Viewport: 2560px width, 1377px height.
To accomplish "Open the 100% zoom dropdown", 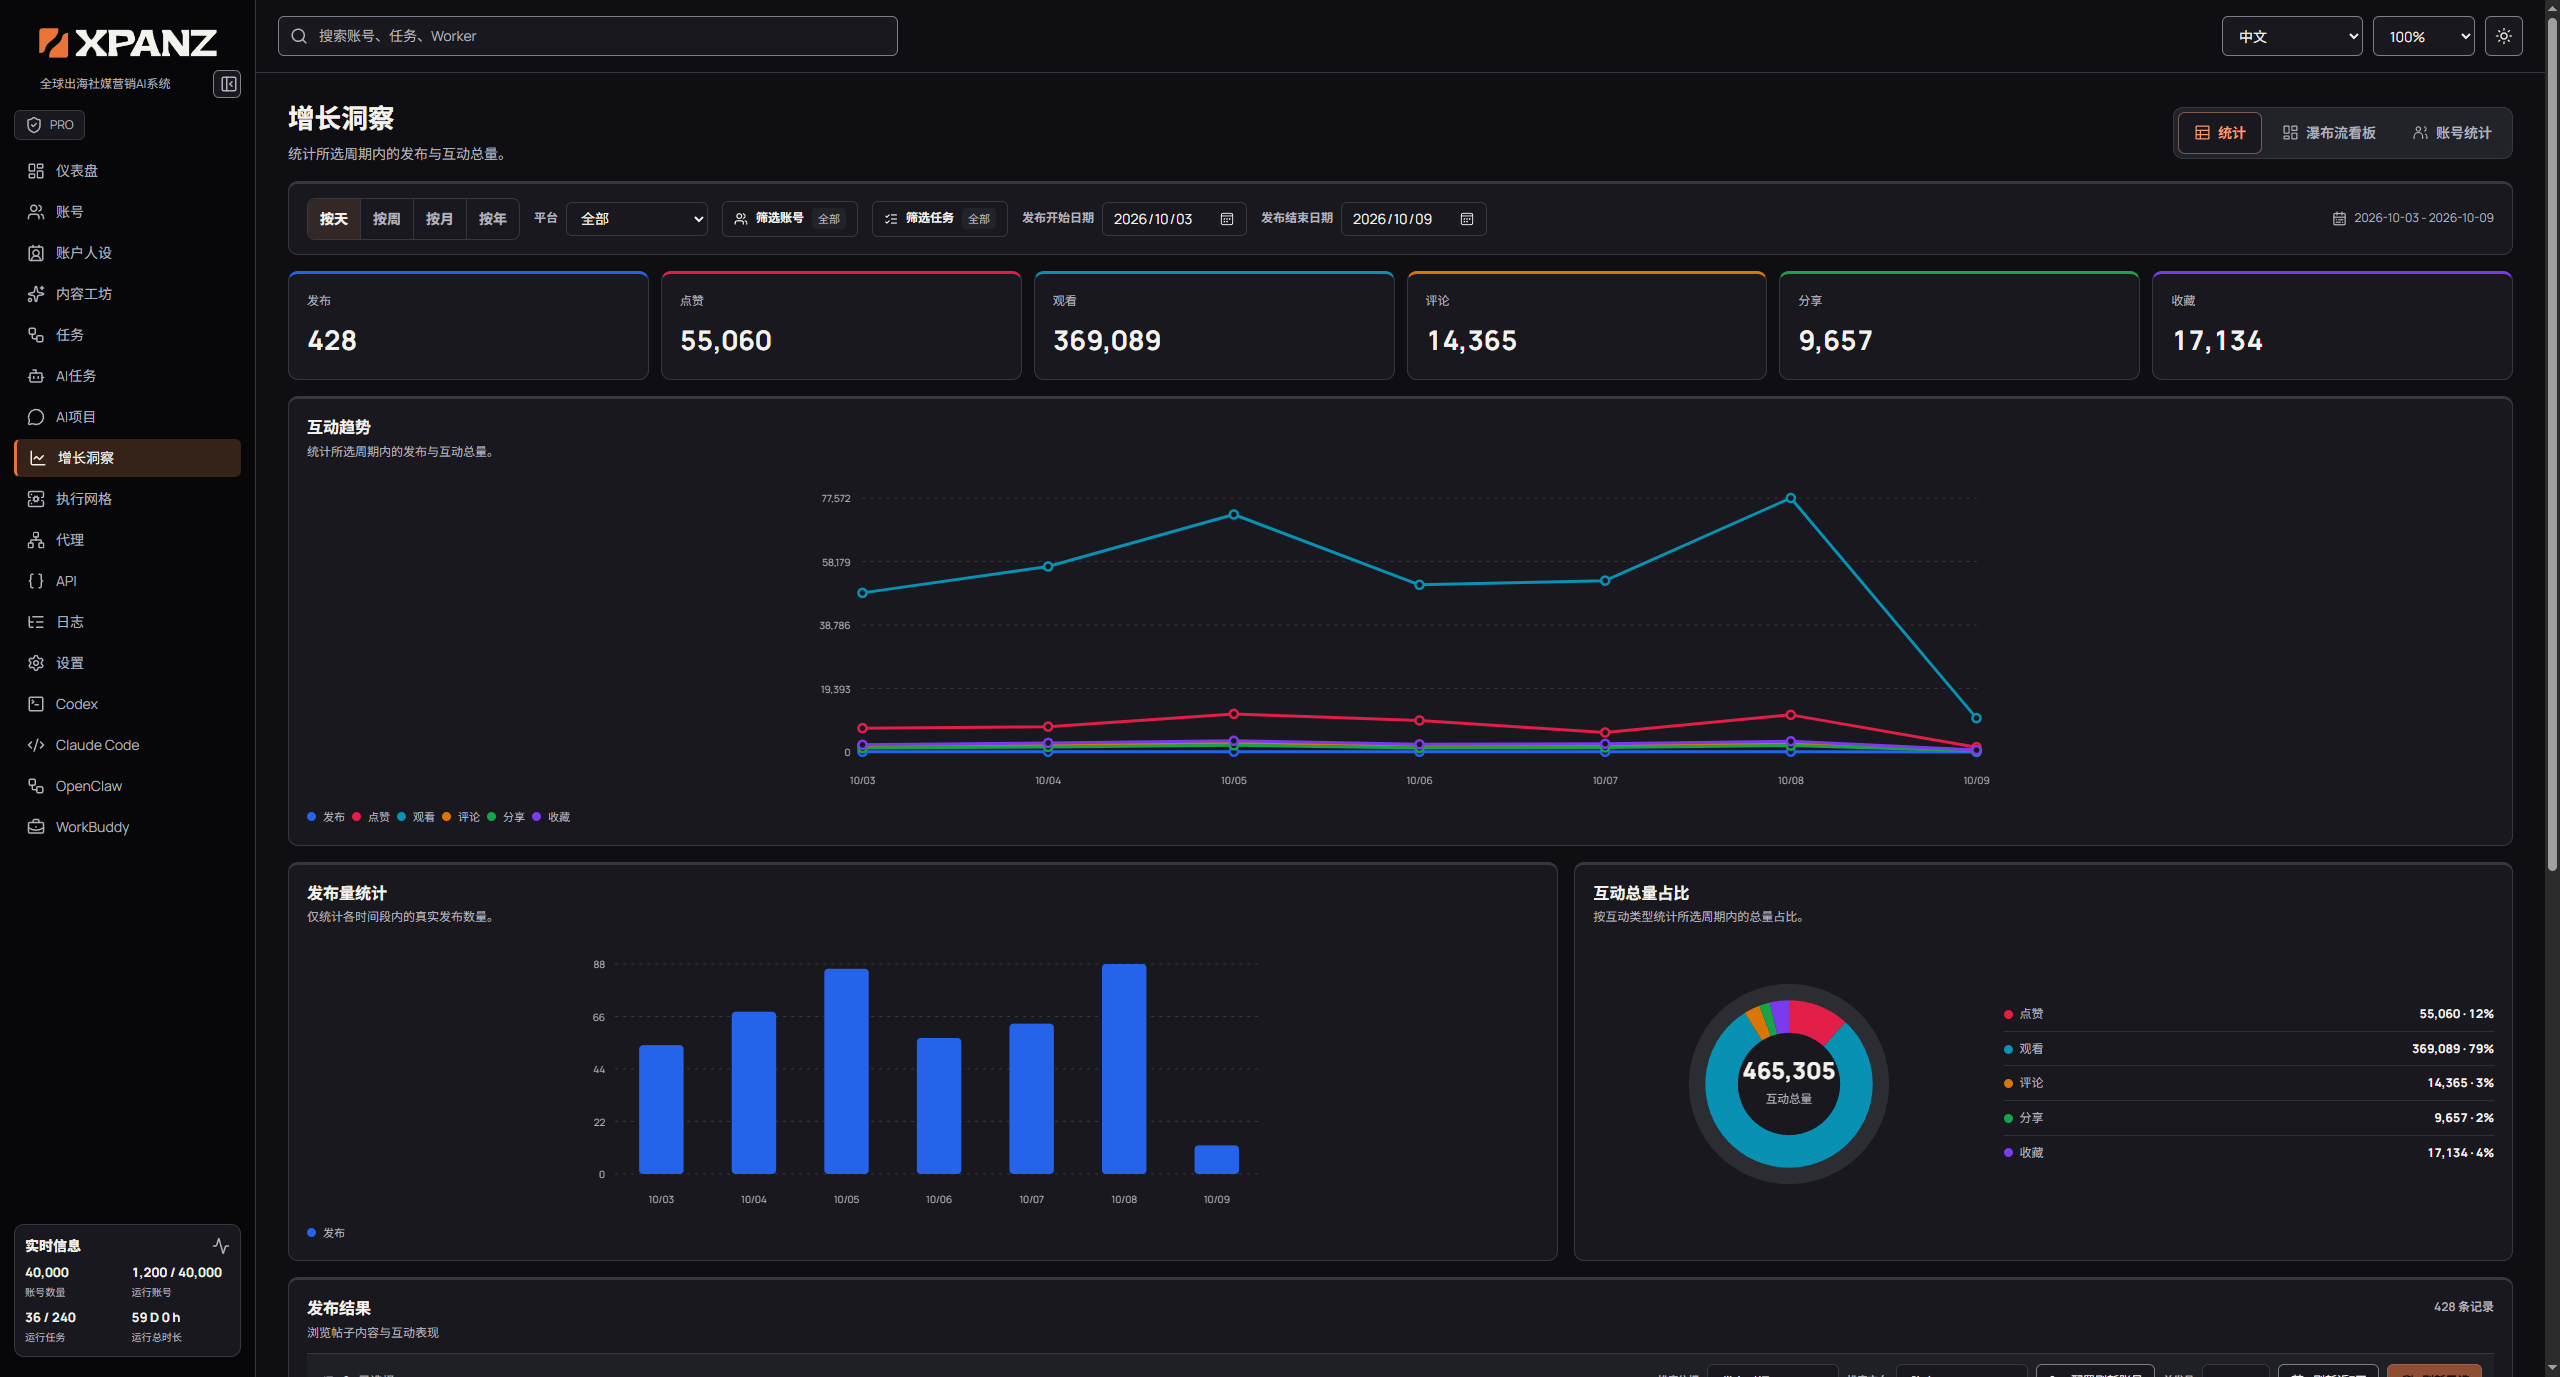I will coord(2423,36).
